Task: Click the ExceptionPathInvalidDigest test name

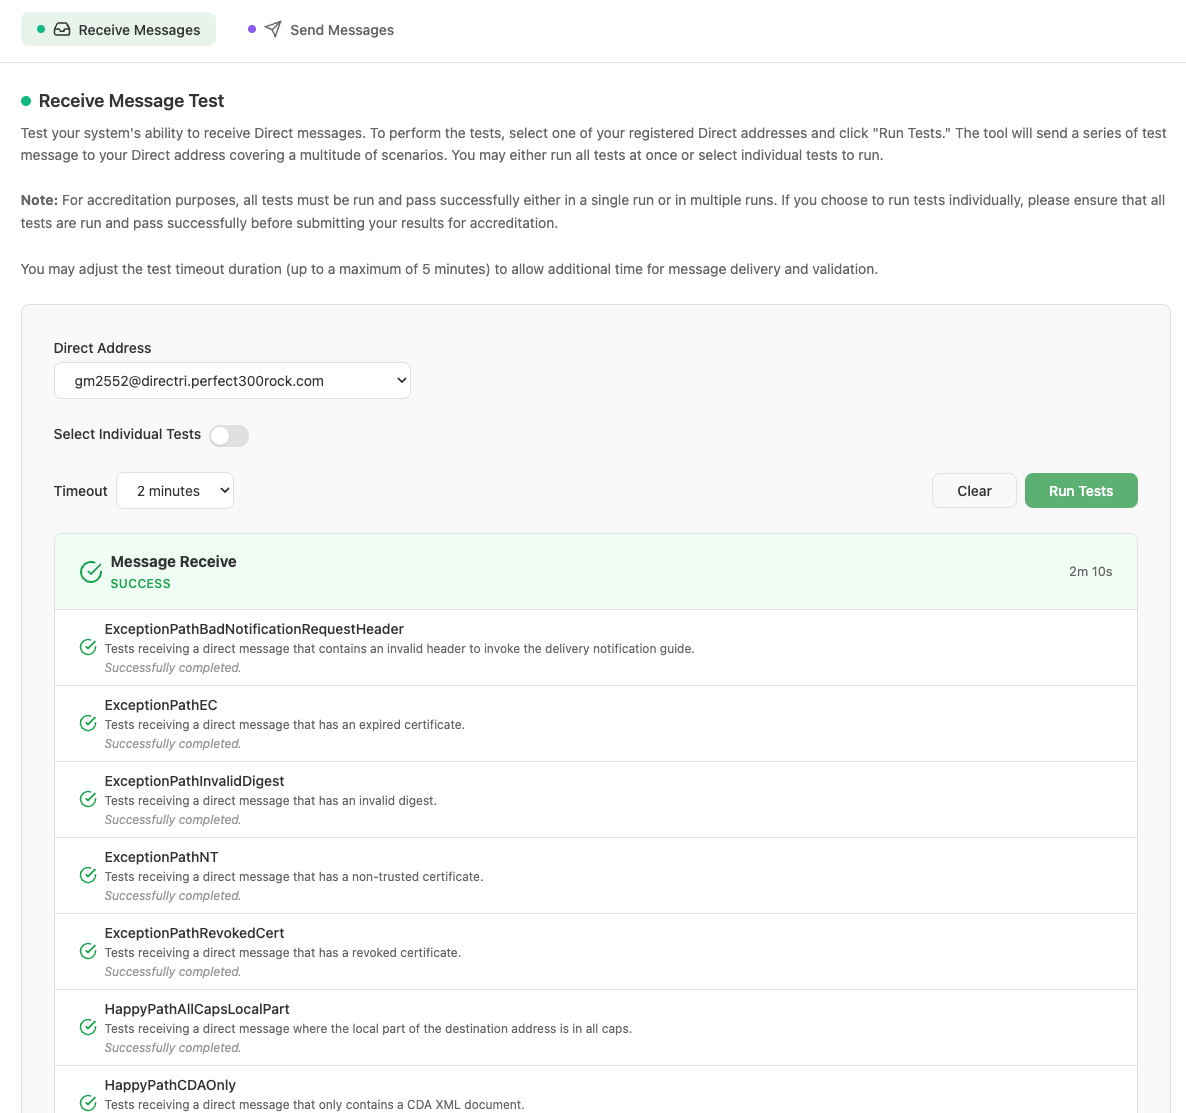Action: coord(194,781)
